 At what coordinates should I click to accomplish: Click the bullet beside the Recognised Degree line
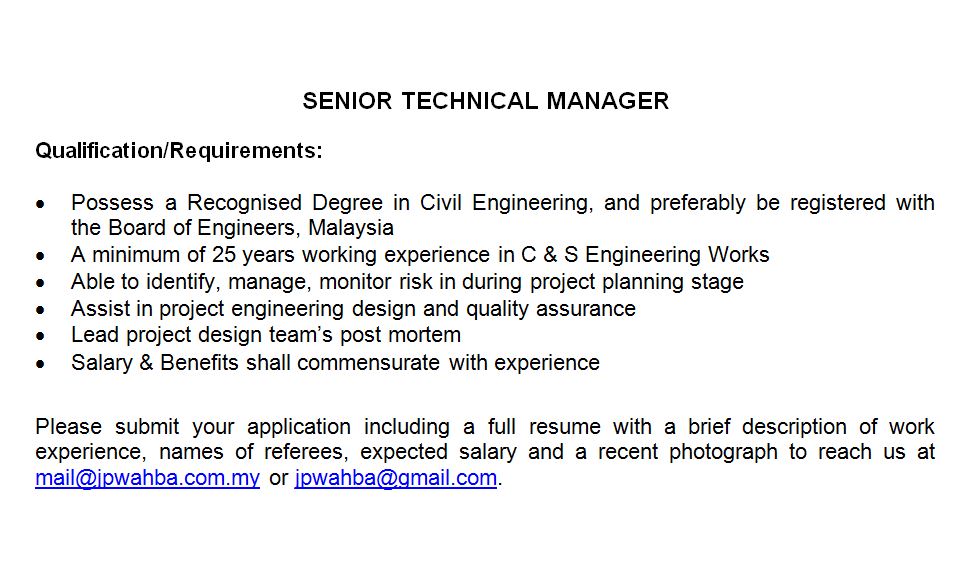40,204
